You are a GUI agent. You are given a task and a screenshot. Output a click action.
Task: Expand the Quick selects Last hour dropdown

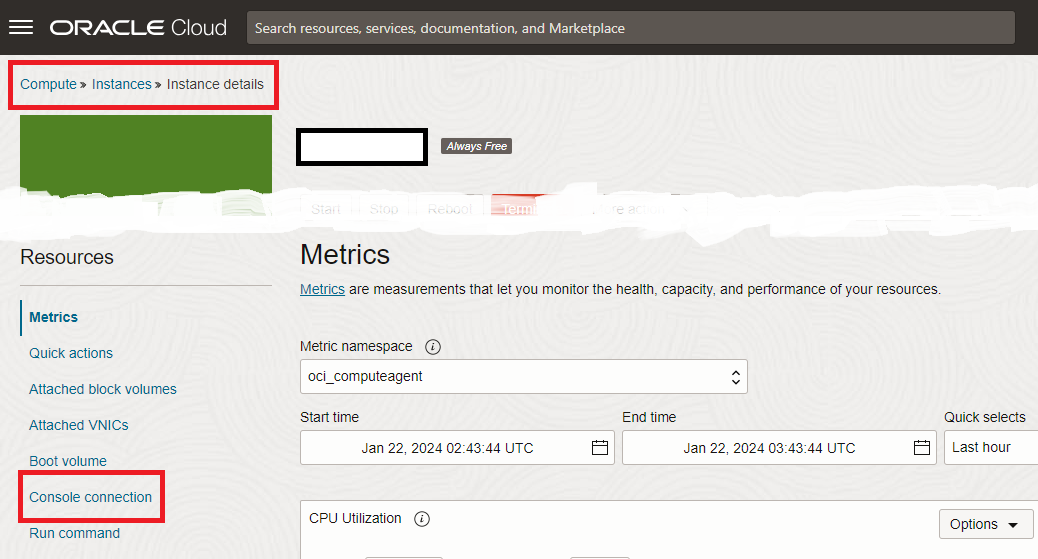(x=990, y=447)
